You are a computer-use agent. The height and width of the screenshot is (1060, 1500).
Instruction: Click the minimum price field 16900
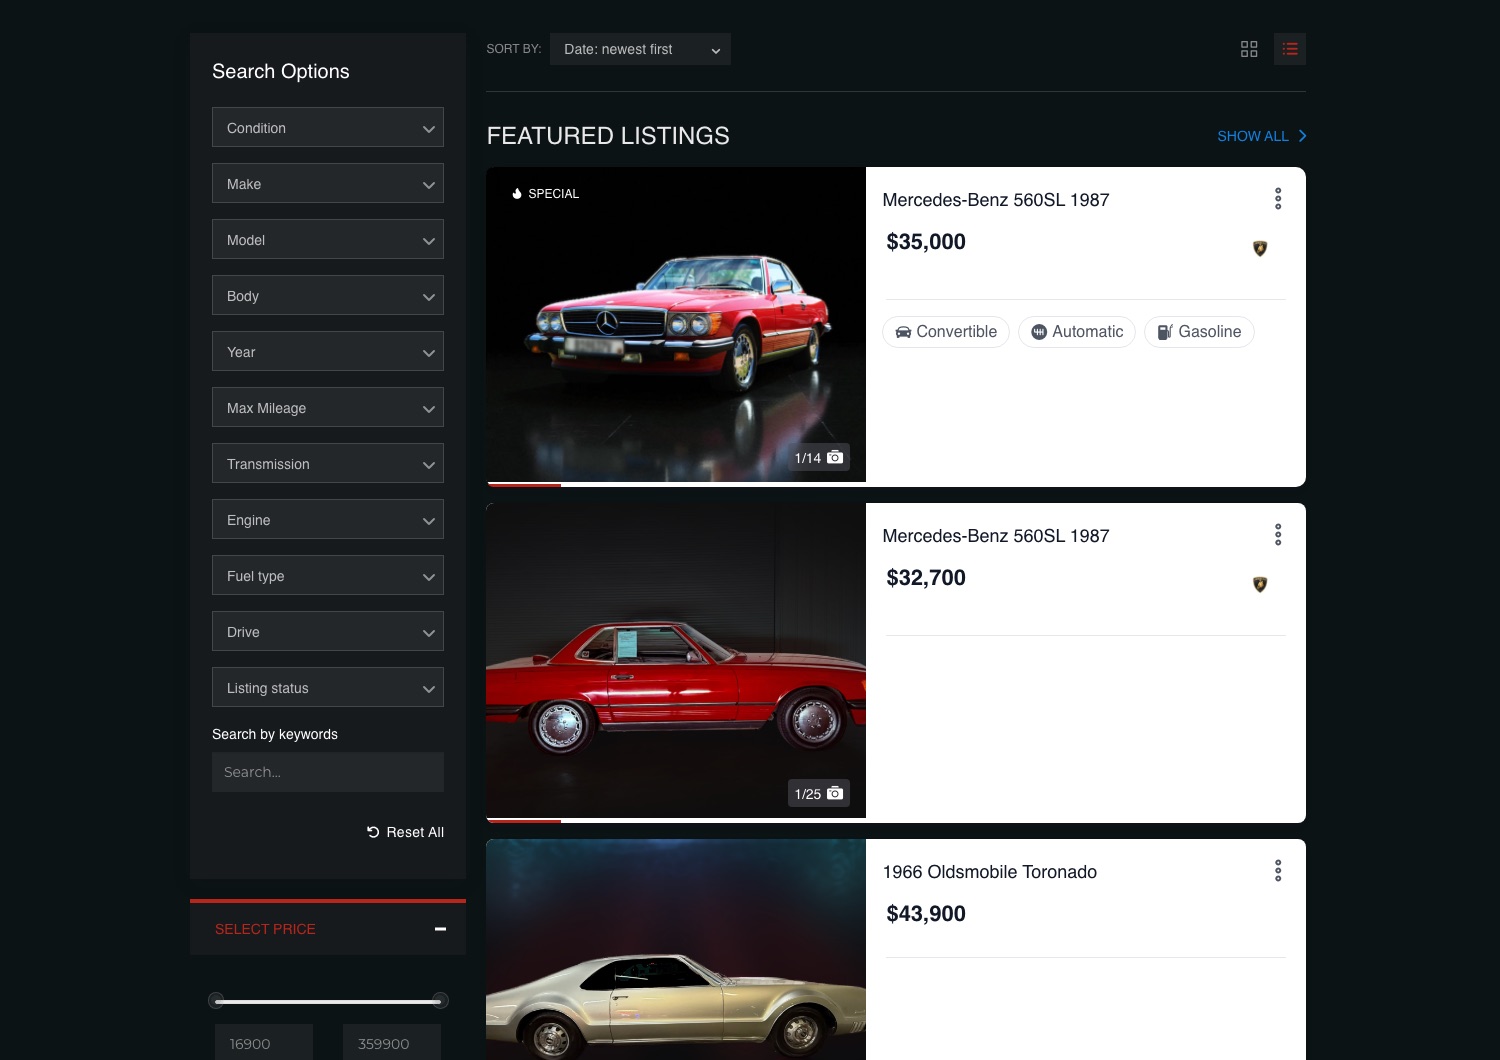click(x=264, y=1042)
